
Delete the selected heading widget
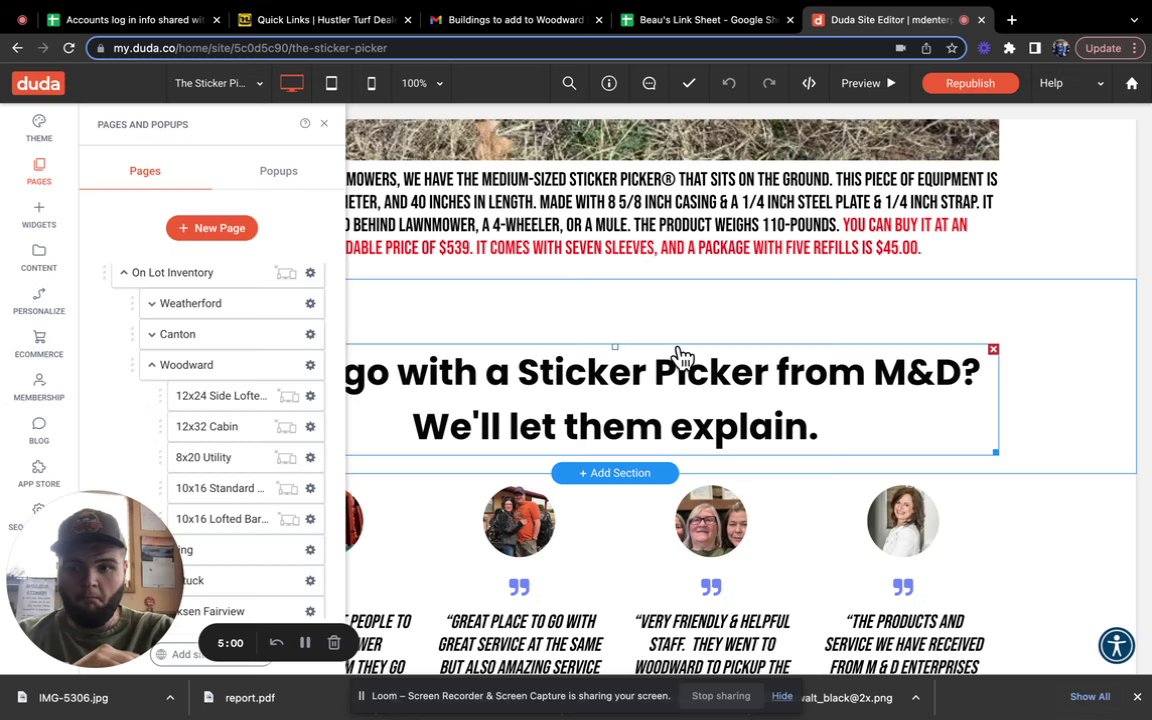click(x=993, y=349)
